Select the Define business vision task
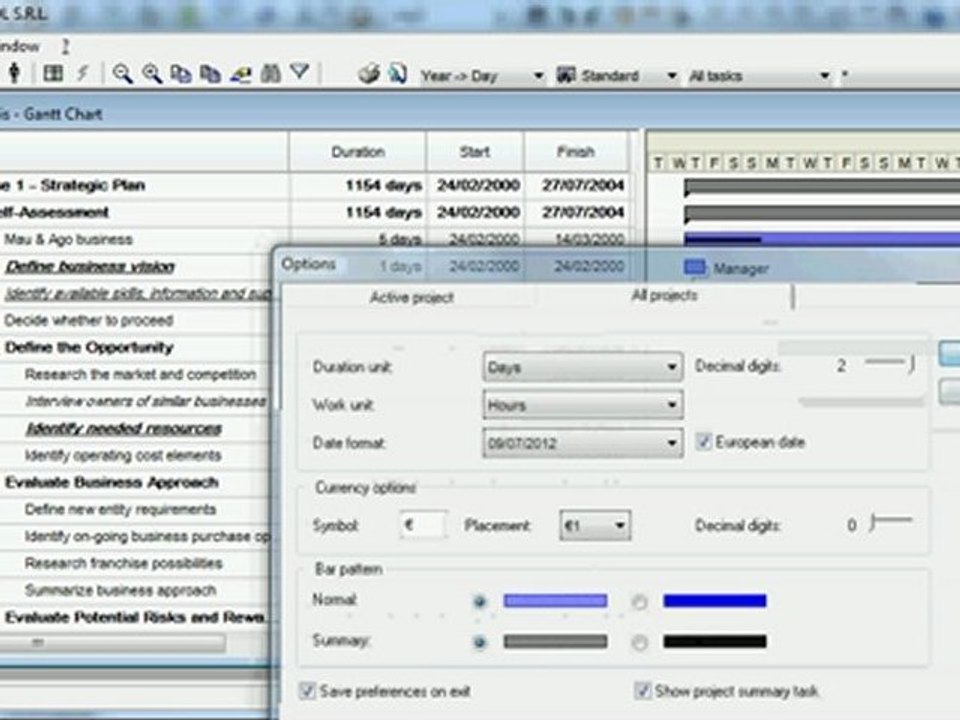The width and height of the screenshot is (960, 720). (x=90, y=266)
